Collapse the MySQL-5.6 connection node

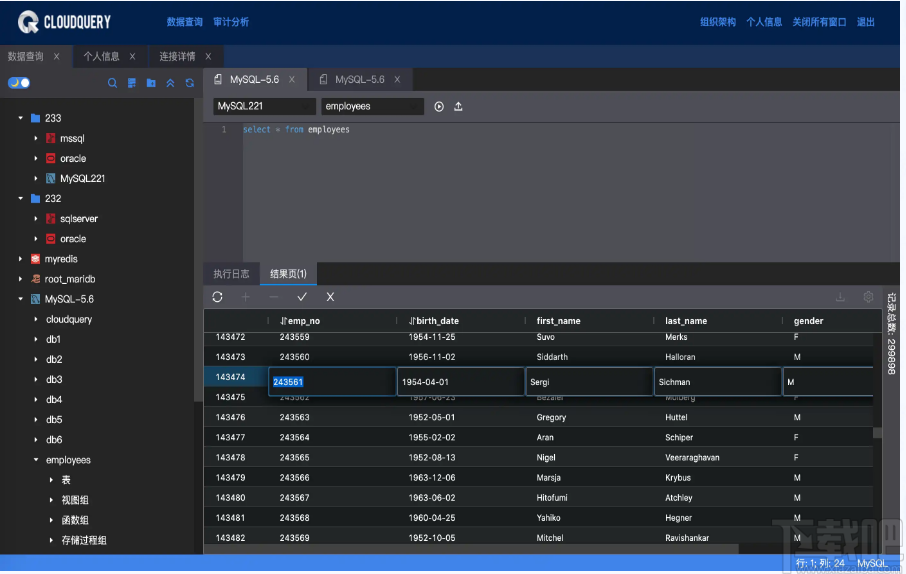coord(20,299)
